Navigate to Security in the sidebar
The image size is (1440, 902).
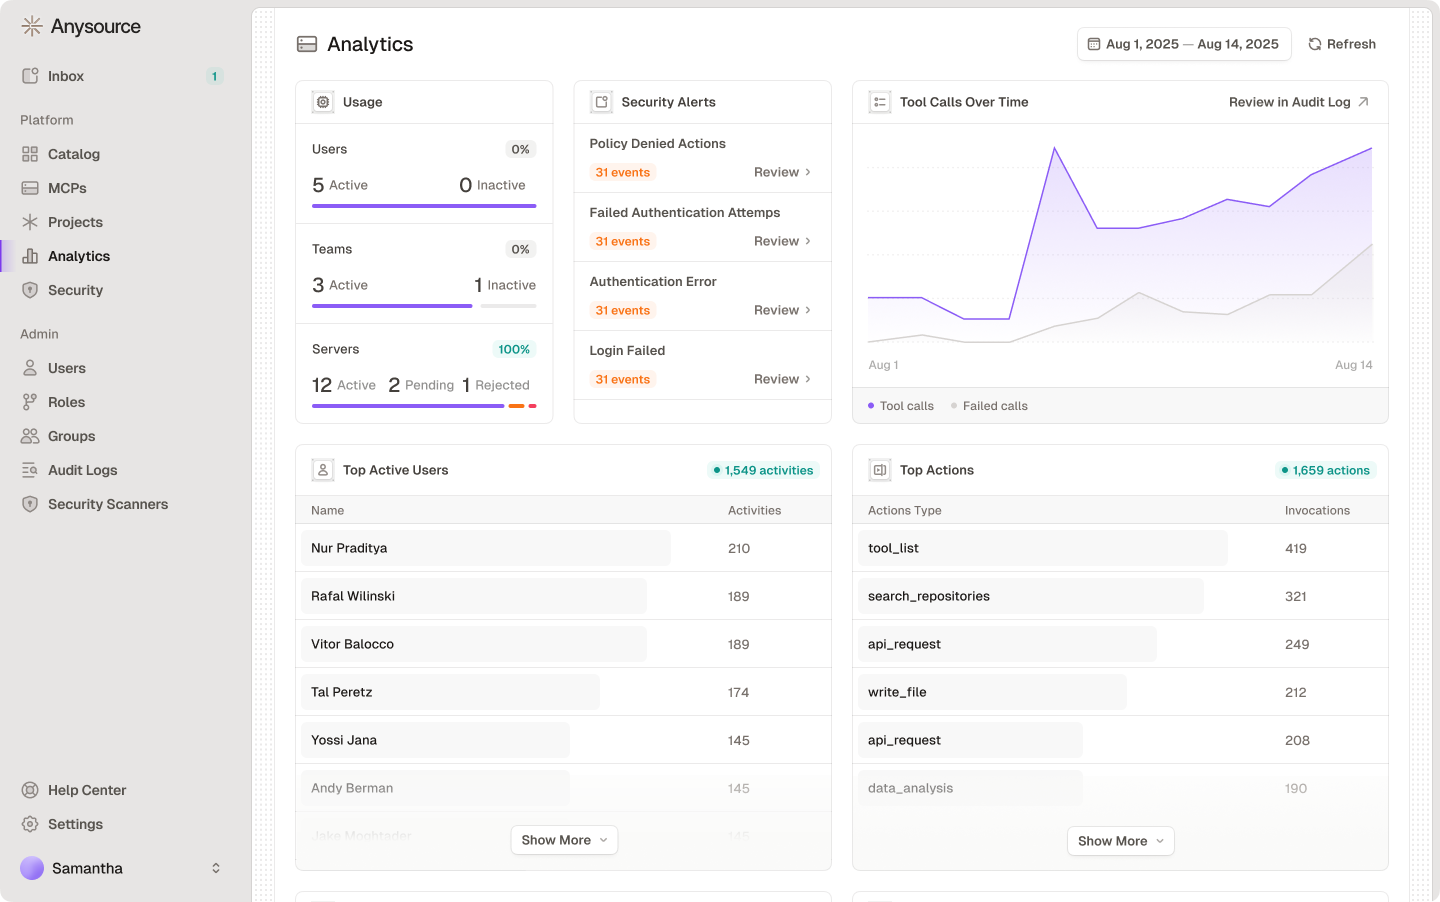(x=75, y=290)
